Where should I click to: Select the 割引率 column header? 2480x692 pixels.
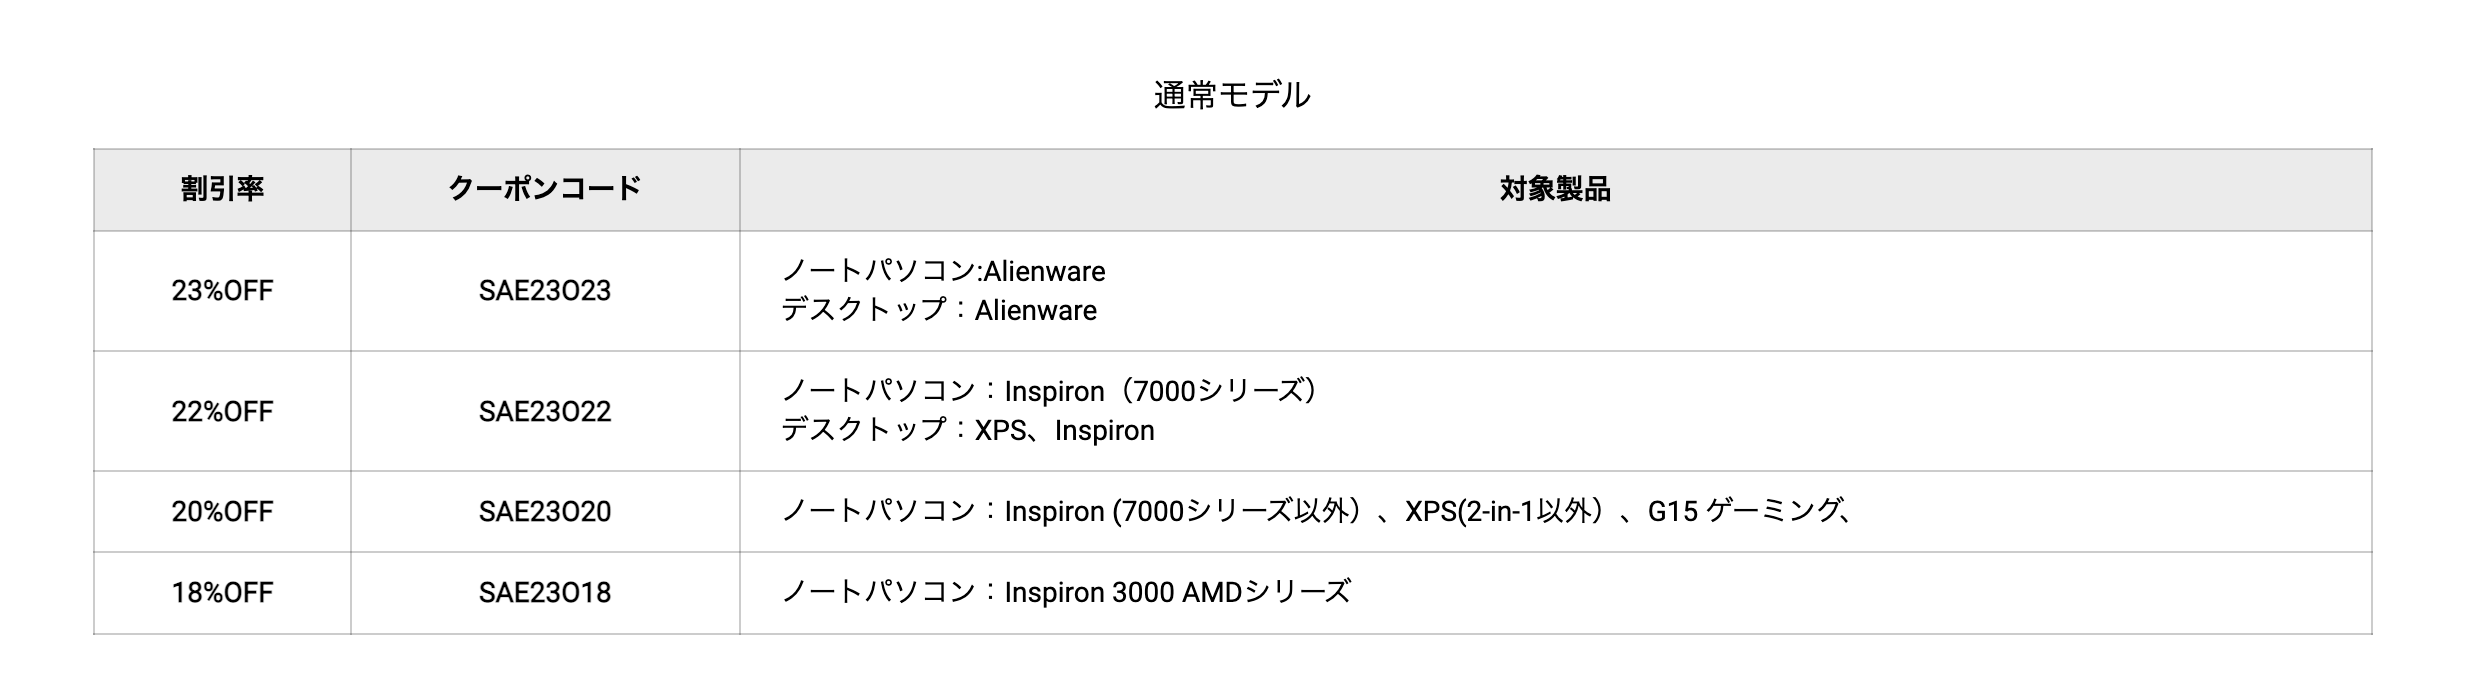click(222, 189)
